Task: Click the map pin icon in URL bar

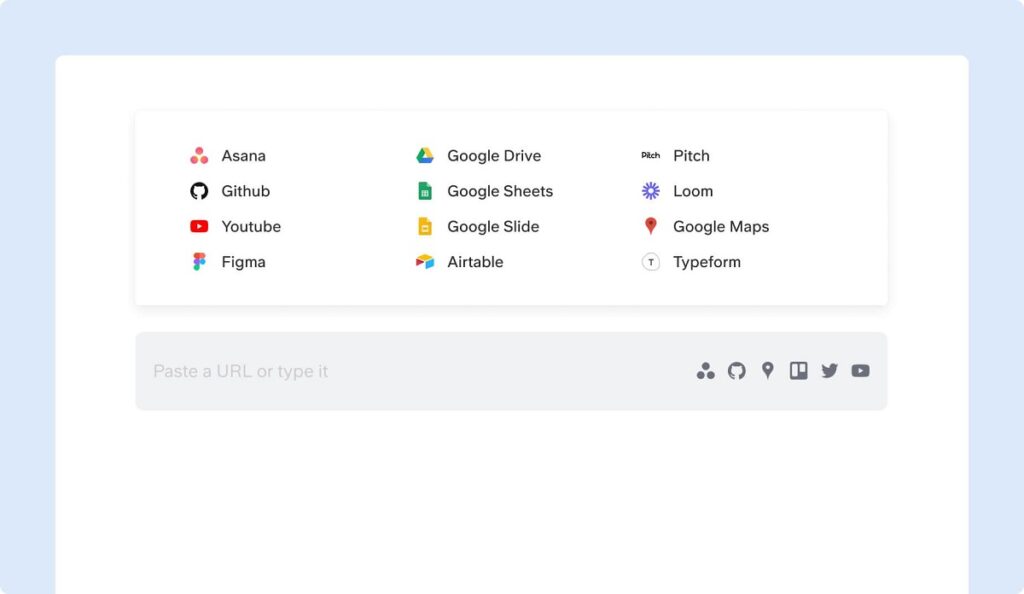Action: pyautogui.click(x=768, y=371)
